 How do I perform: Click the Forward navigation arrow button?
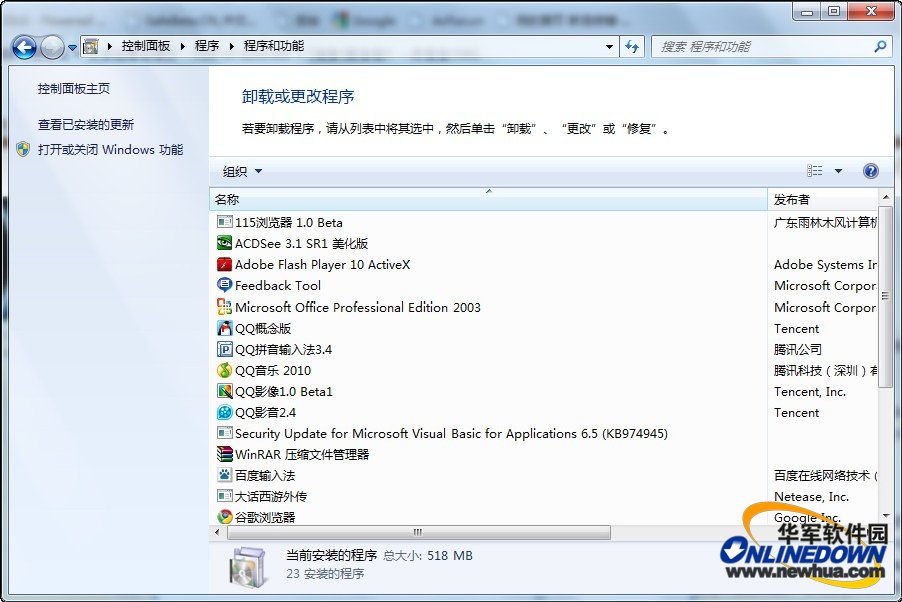[x=52, y=47]
